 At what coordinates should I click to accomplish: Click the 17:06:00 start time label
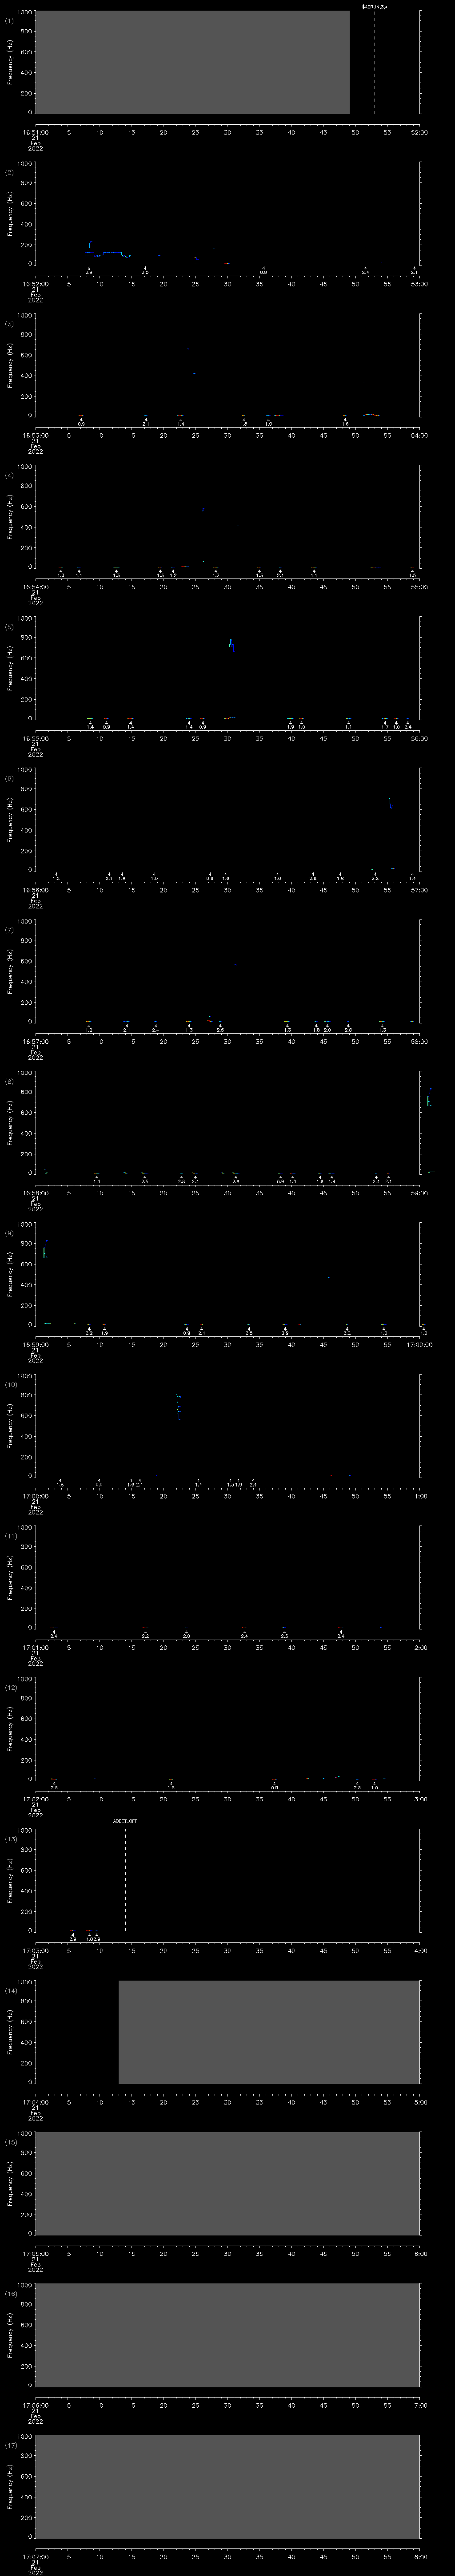click(35, 2404)
